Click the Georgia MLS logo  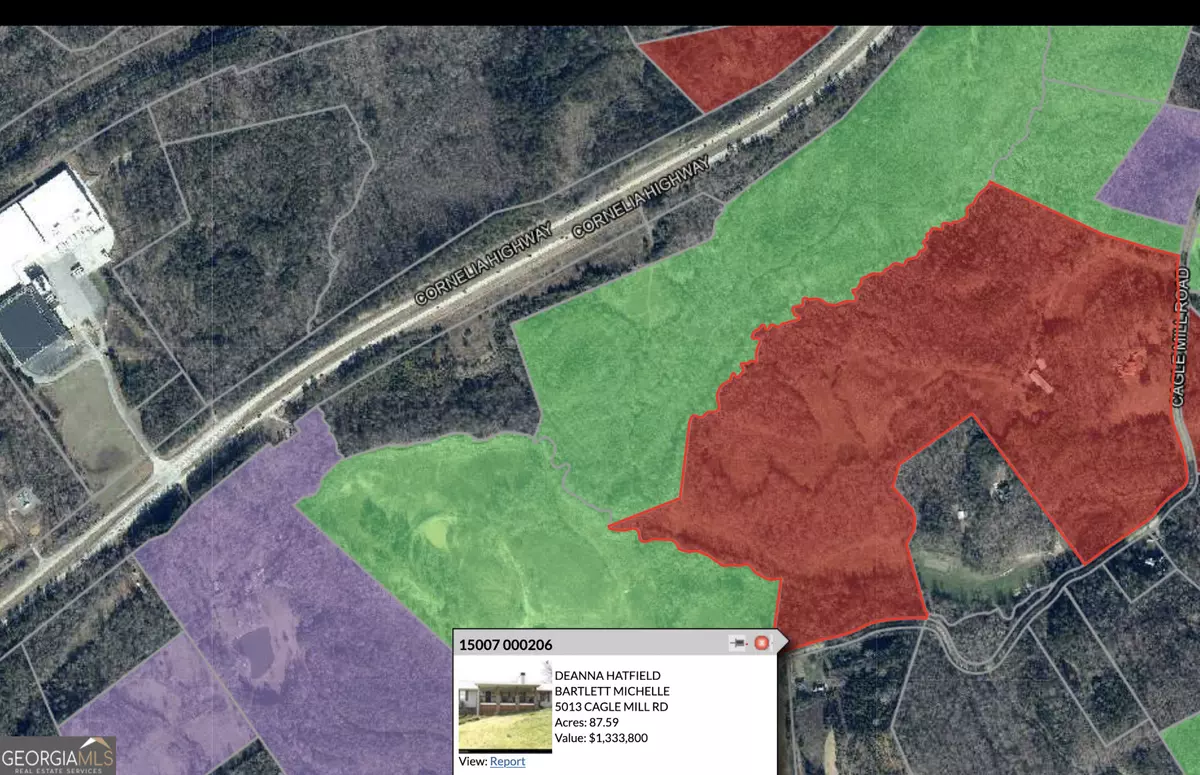pos(58,756)
